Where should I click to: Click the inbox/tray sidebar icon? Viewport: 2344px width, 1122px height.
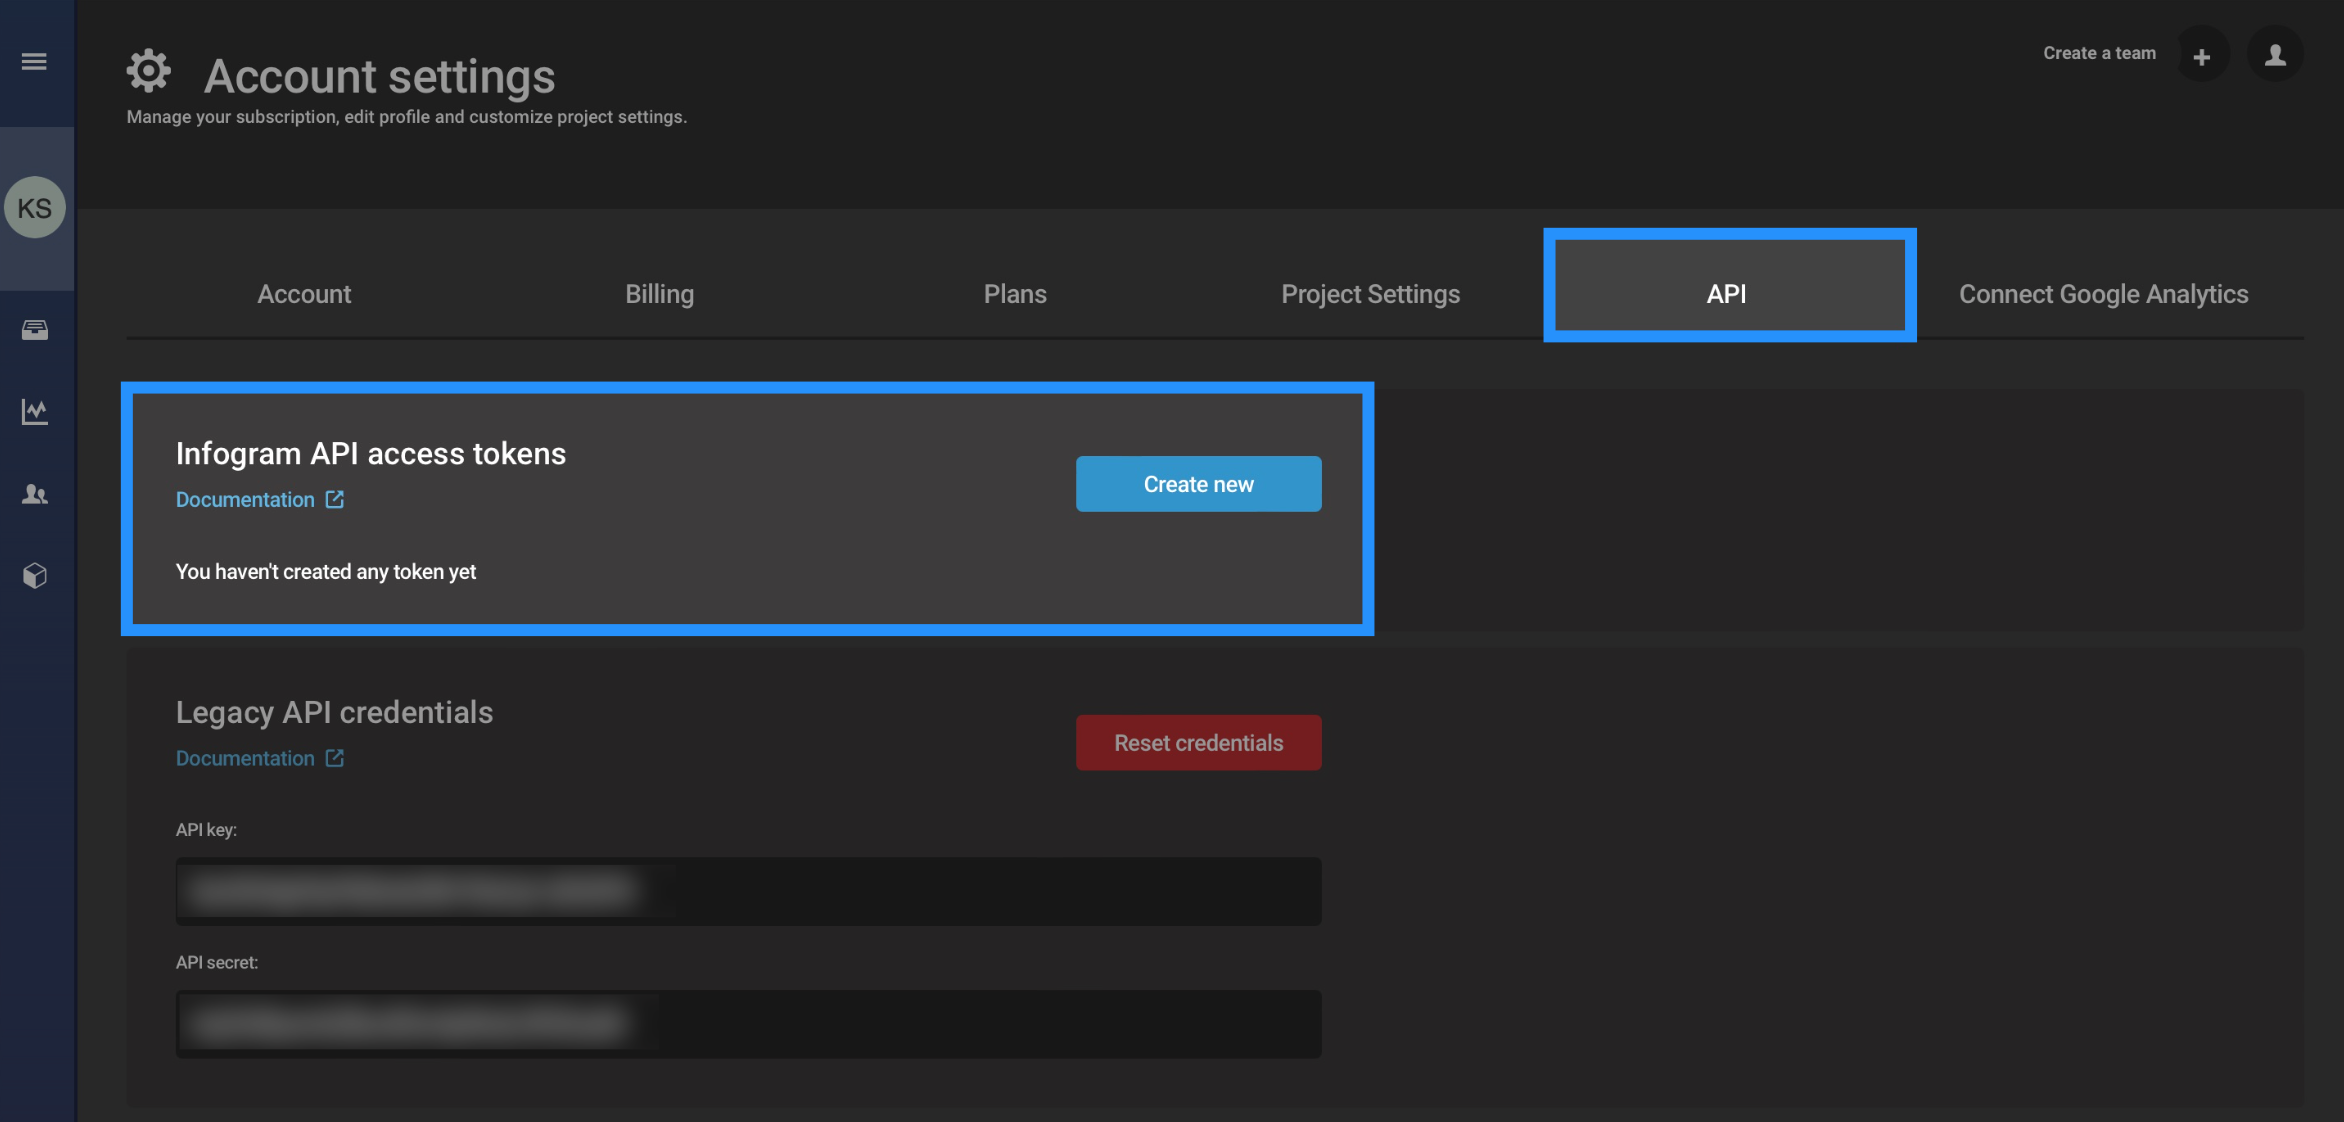click(x=36, y=329)
